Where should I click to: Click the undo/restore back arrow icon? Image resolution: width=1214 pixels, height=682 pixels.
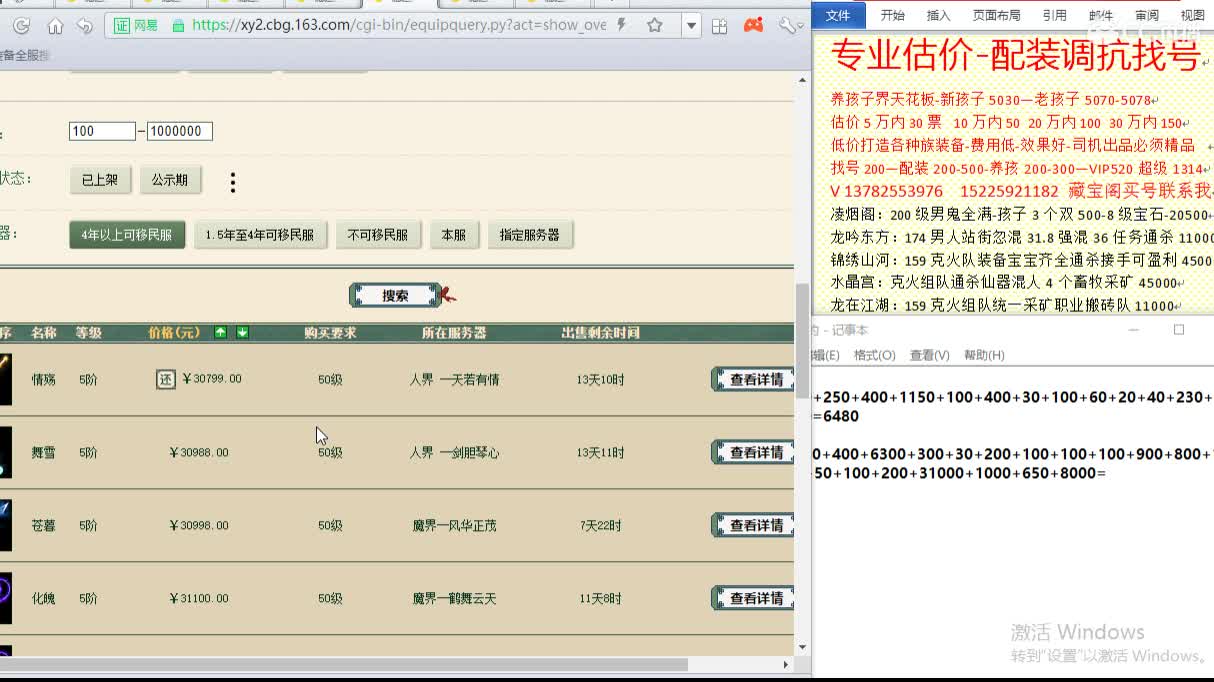[85, 26]
